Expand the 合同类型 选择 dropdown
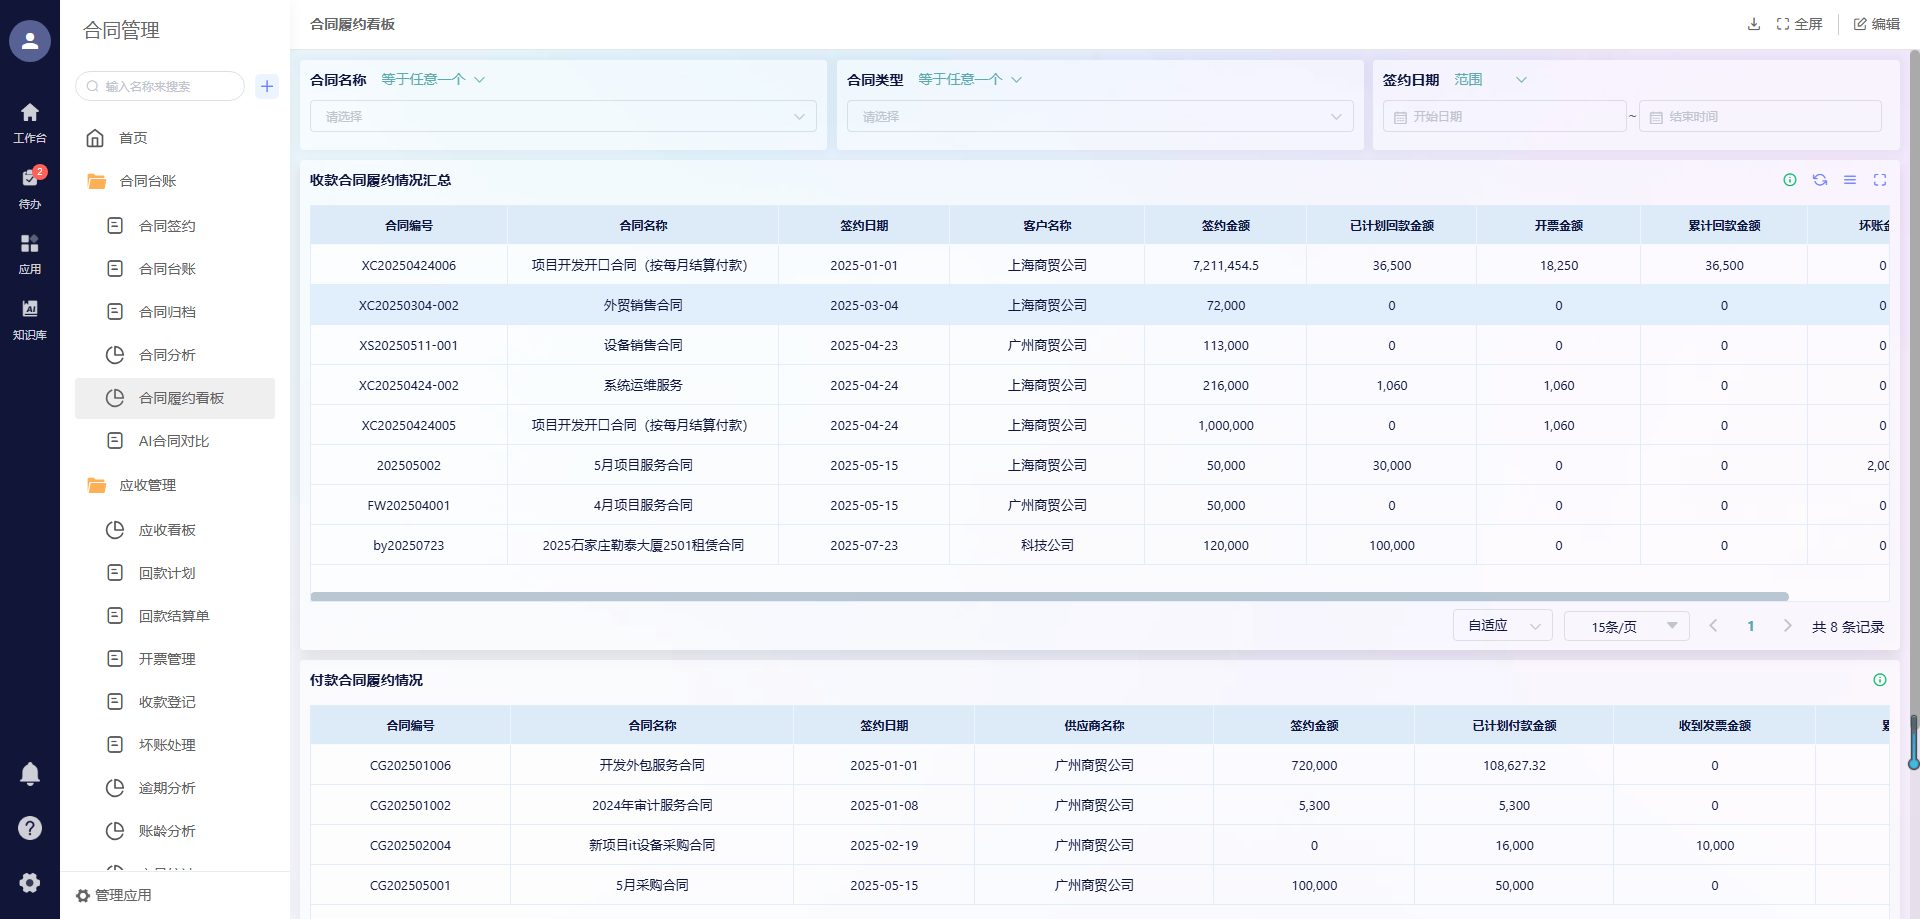Image resolution: width=1920 pixels, height=919 pixels. click(1100, 117)
